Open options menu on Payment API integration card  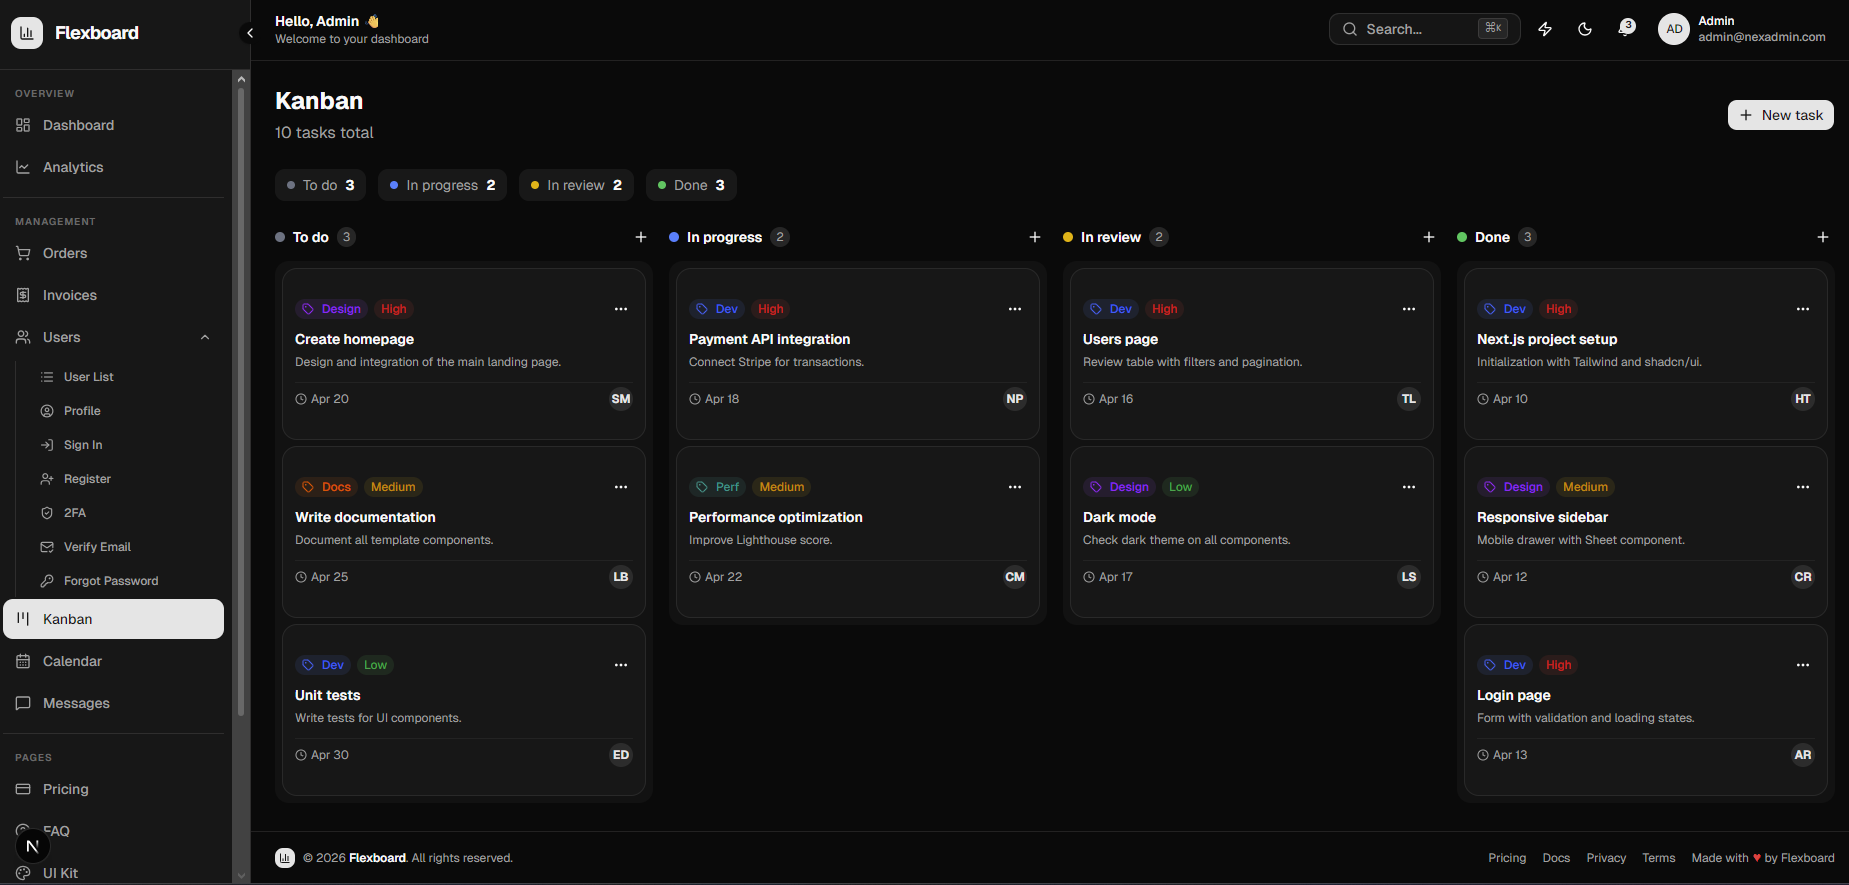1015,309
